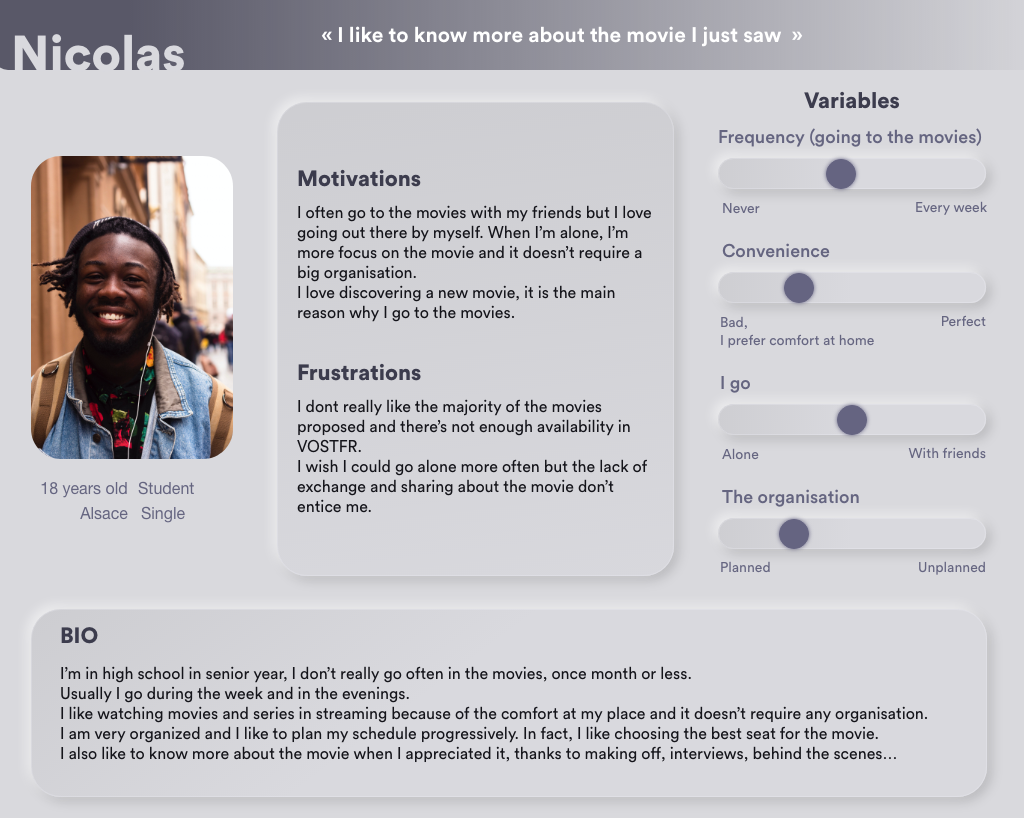This screenshot has height=818, width=1024.
Task: Click the Variables title
Action: [852, 101]
